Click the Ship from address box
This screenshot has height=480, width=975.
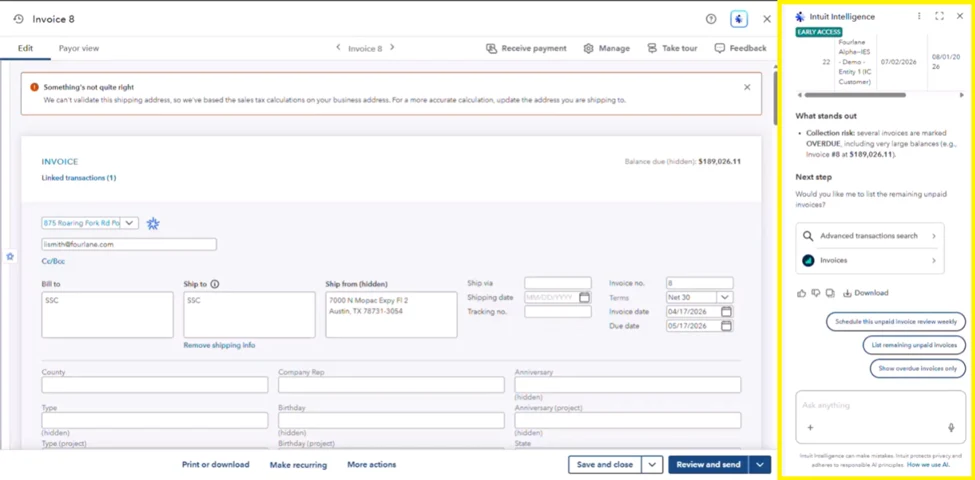[391, 315]
